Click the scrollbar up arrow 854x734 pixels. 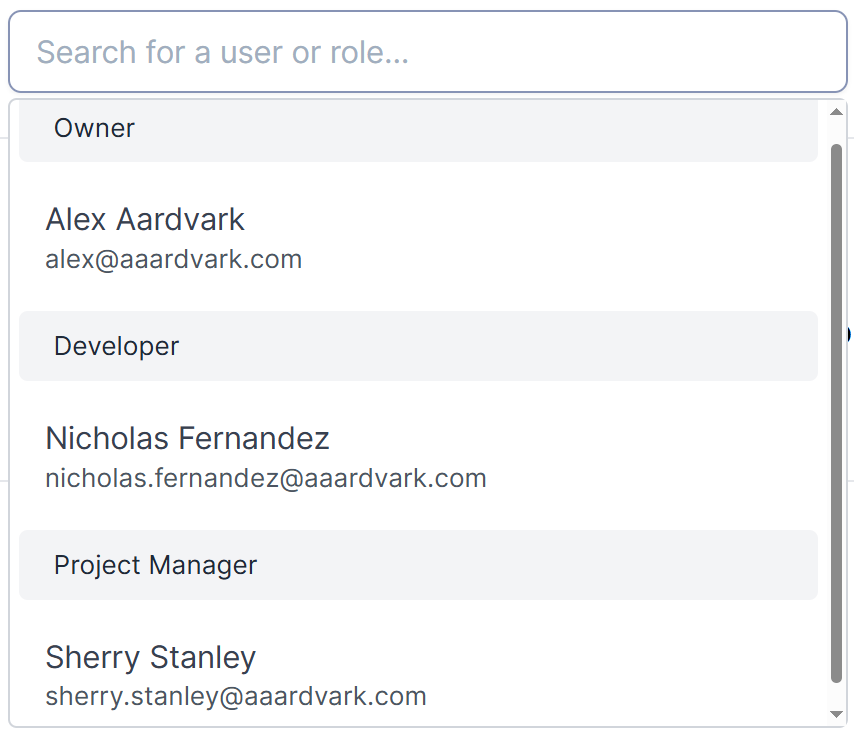point(838,110)
